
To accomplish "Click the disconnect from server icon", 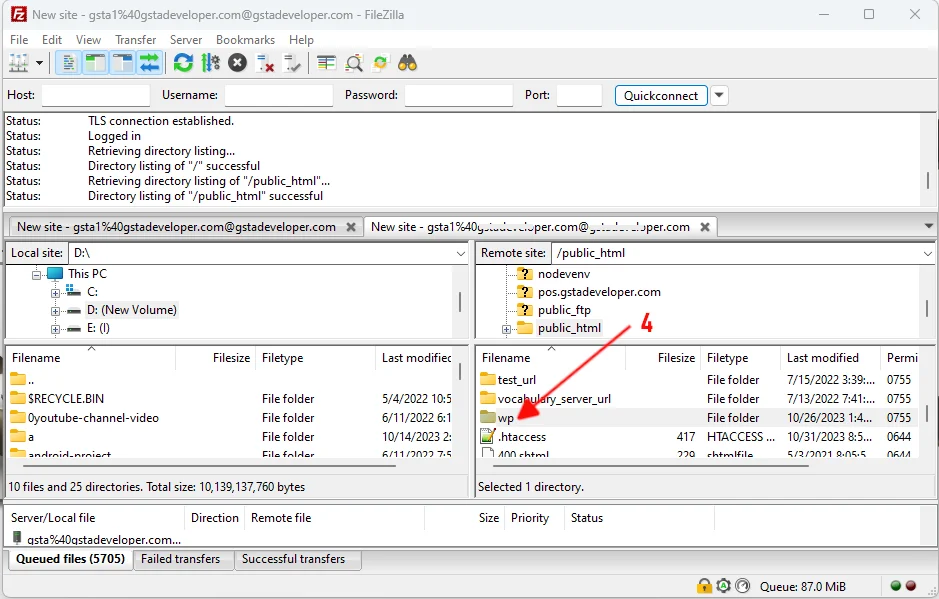I will (265, 63).
